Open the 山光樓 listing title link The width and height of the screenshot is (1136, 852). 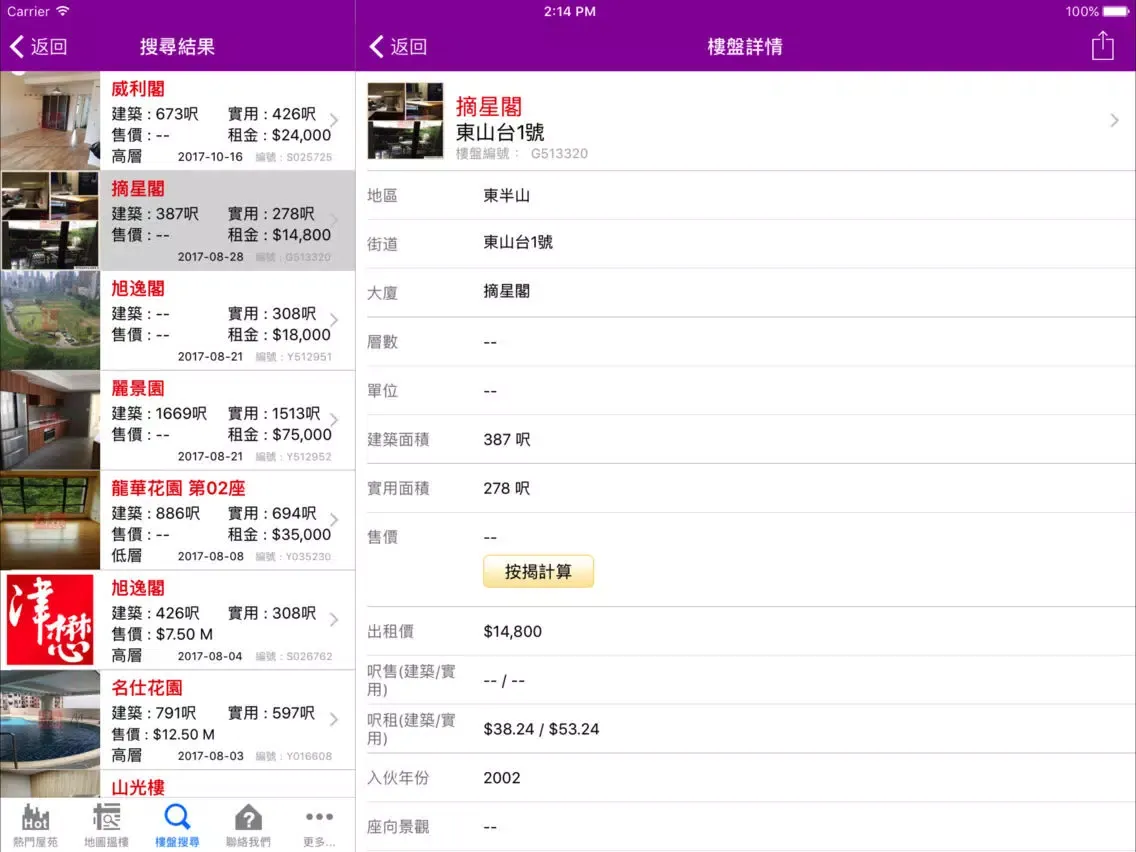(x=138, y=787)
